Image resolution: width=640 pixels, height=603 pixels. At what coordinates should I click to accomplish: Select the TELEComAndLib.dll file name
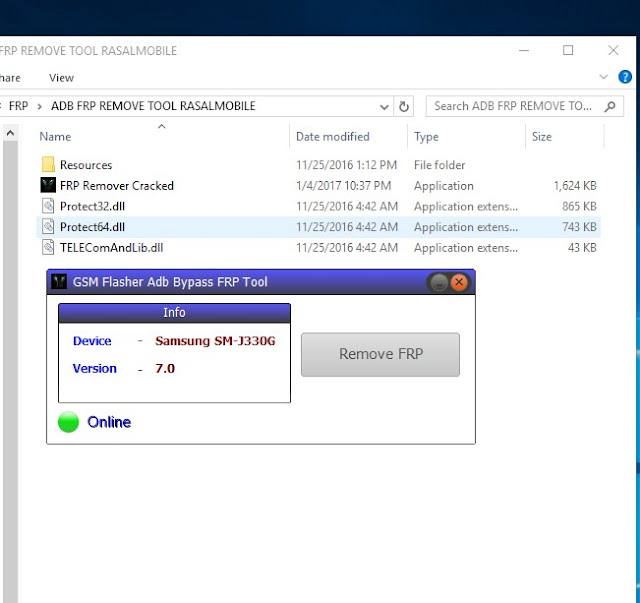111,248
